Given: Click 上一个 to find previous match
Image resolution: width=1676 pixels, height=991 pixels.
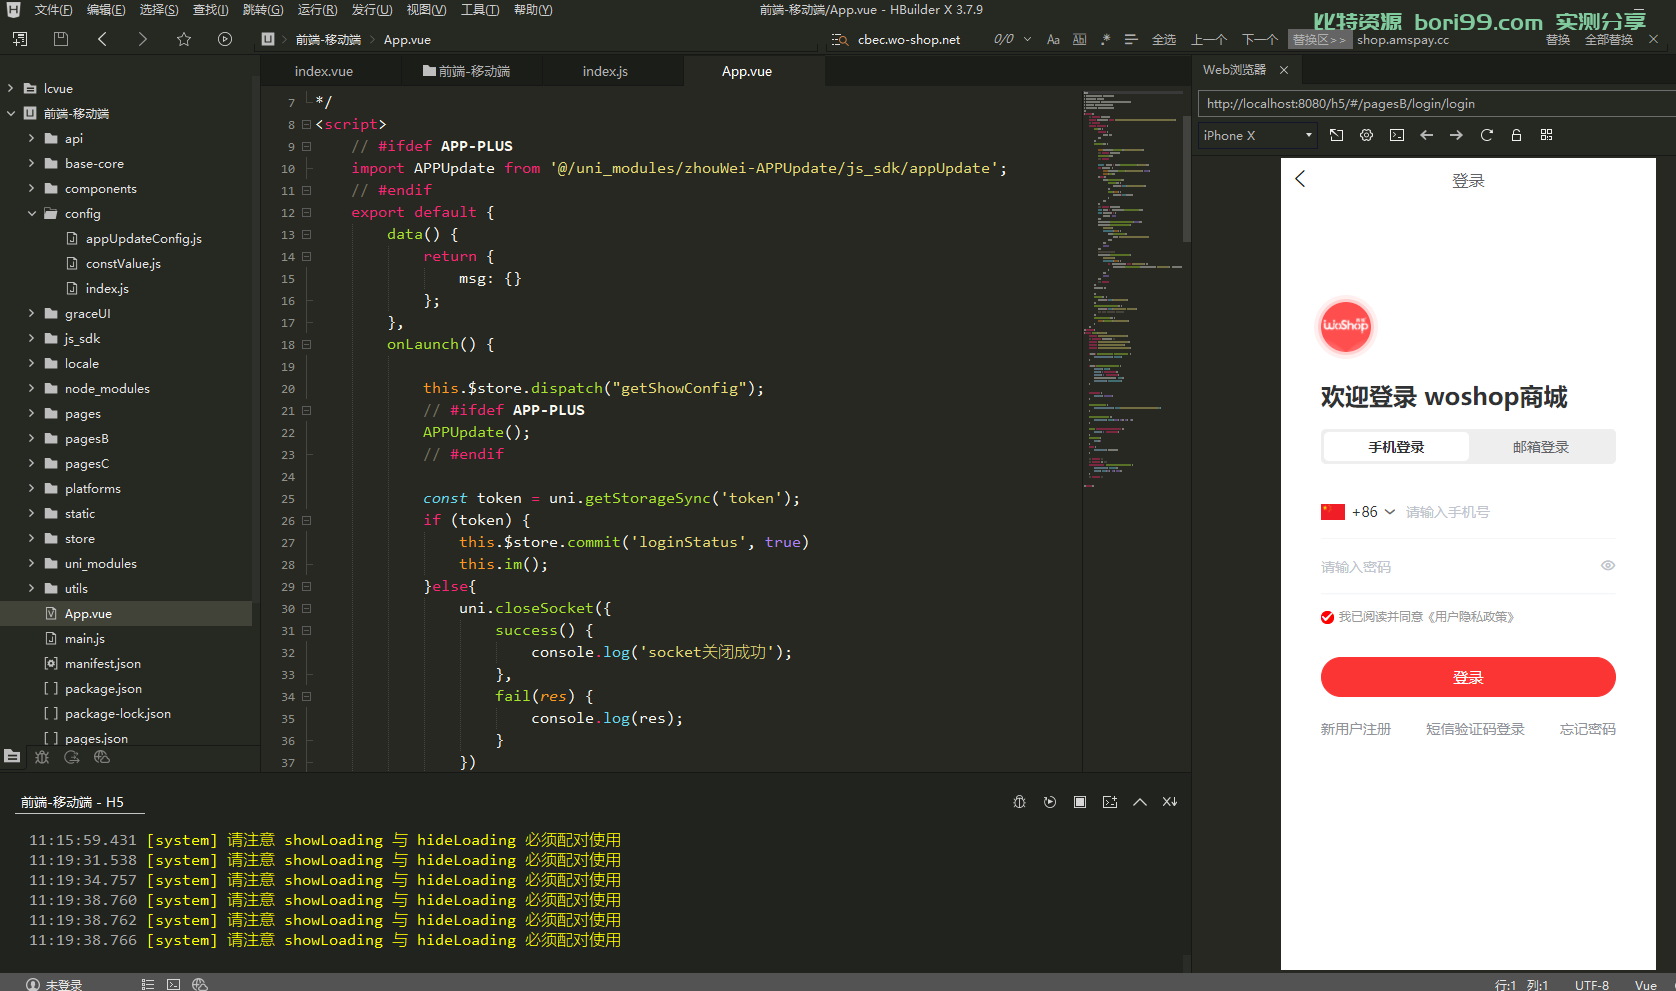Looking at the screenshot, I should point(1209,40).
